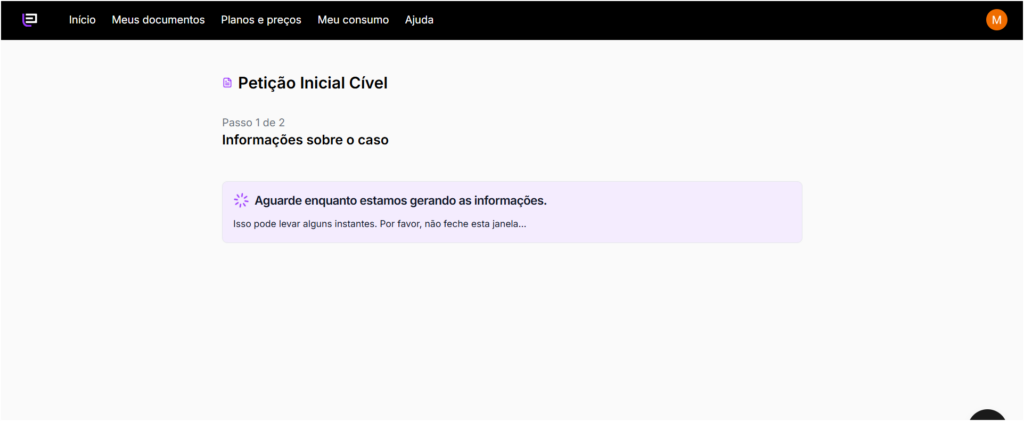Screen dimensions: 1024x421
Task: Click the Petição Inicial Cível heading
Action: [x=313, y=83]
